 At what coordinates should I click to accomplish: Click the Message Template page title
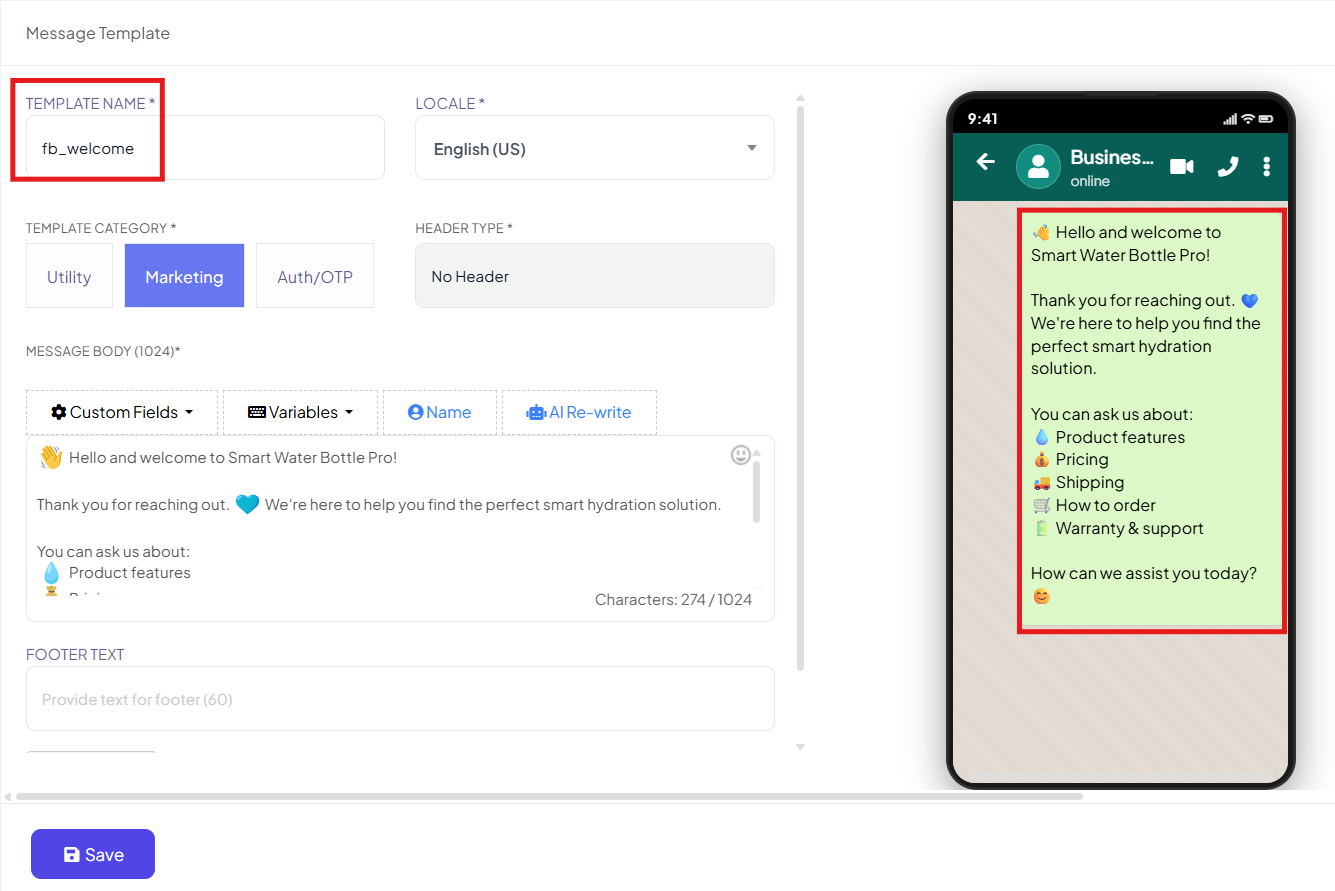pos(98,33)
